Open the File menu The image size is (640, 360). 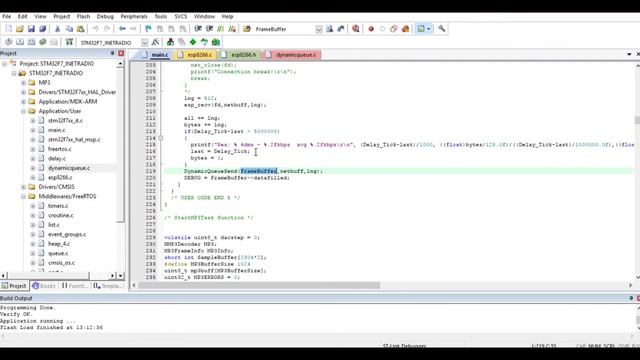click(x=7, y=16)
